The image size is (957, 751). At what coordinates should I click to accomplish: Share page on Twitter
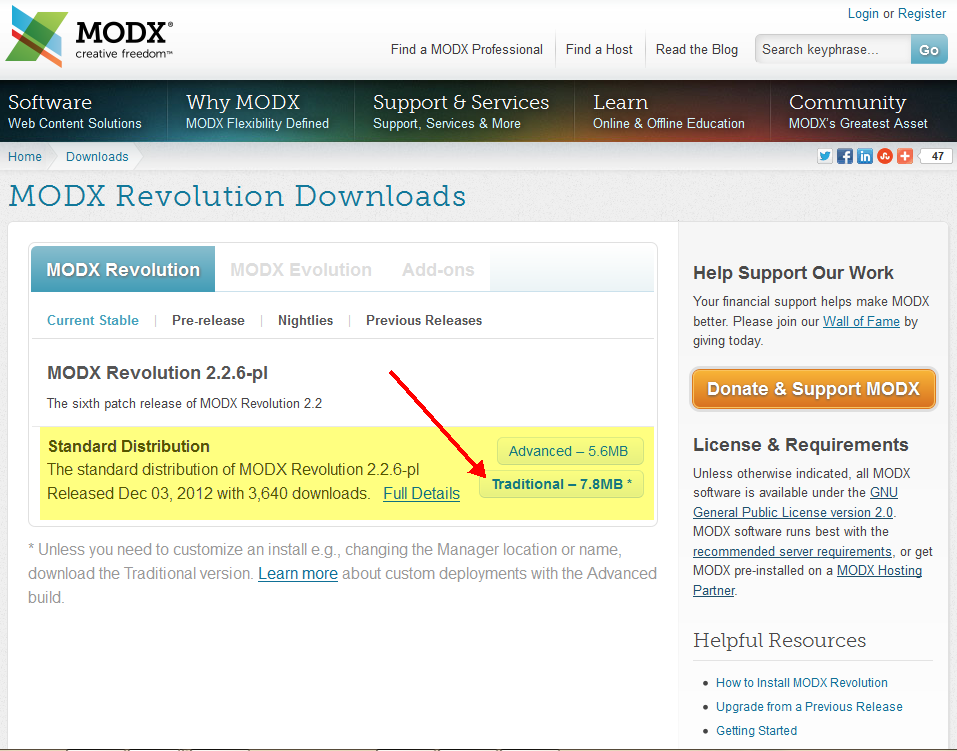[x=825, y=156]
